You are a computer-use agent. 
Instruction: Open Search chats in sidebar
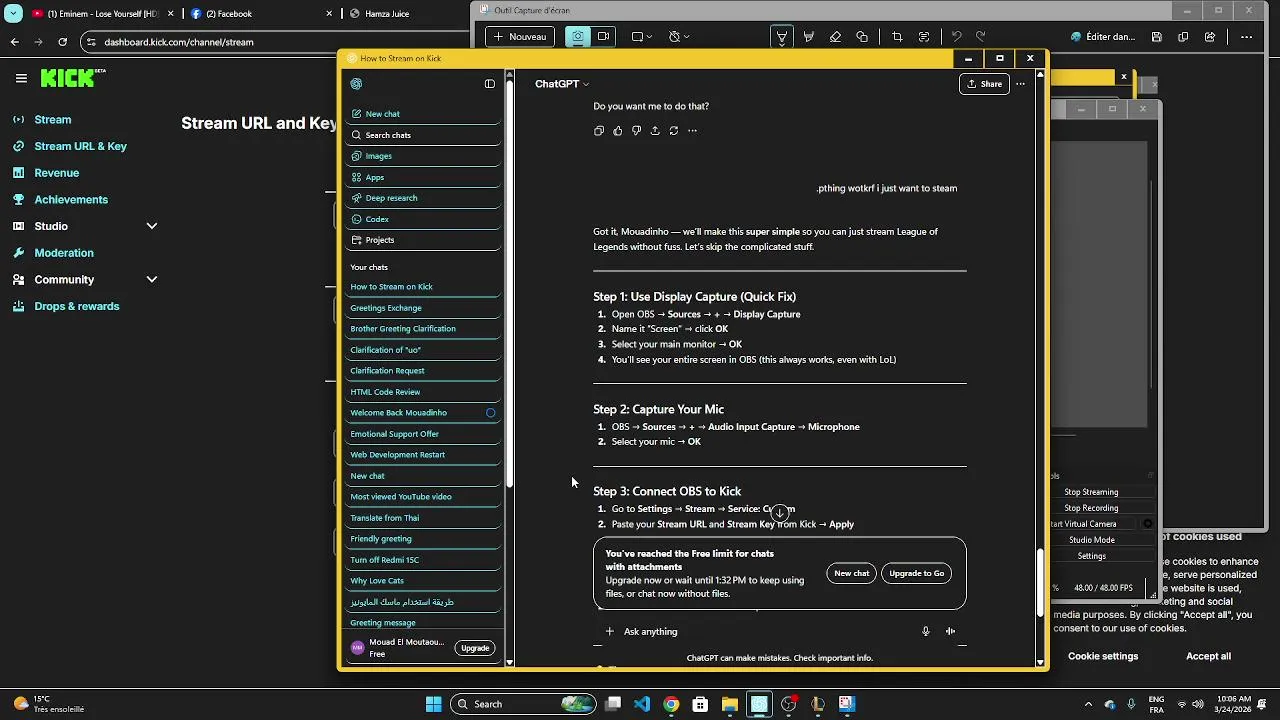click(x=422, y=135)
